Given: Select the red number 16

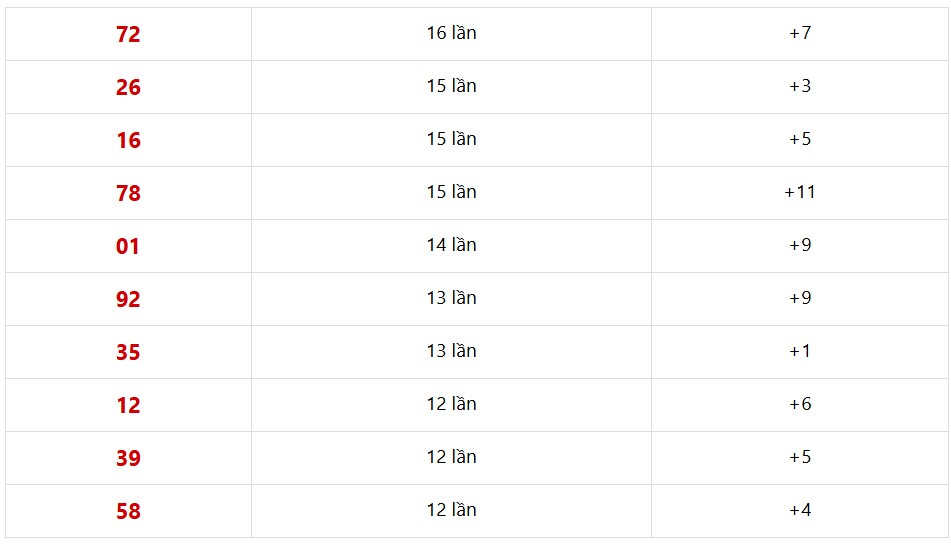Looking at the screenshot, I should pyautogui.click(x=128, y=140).
